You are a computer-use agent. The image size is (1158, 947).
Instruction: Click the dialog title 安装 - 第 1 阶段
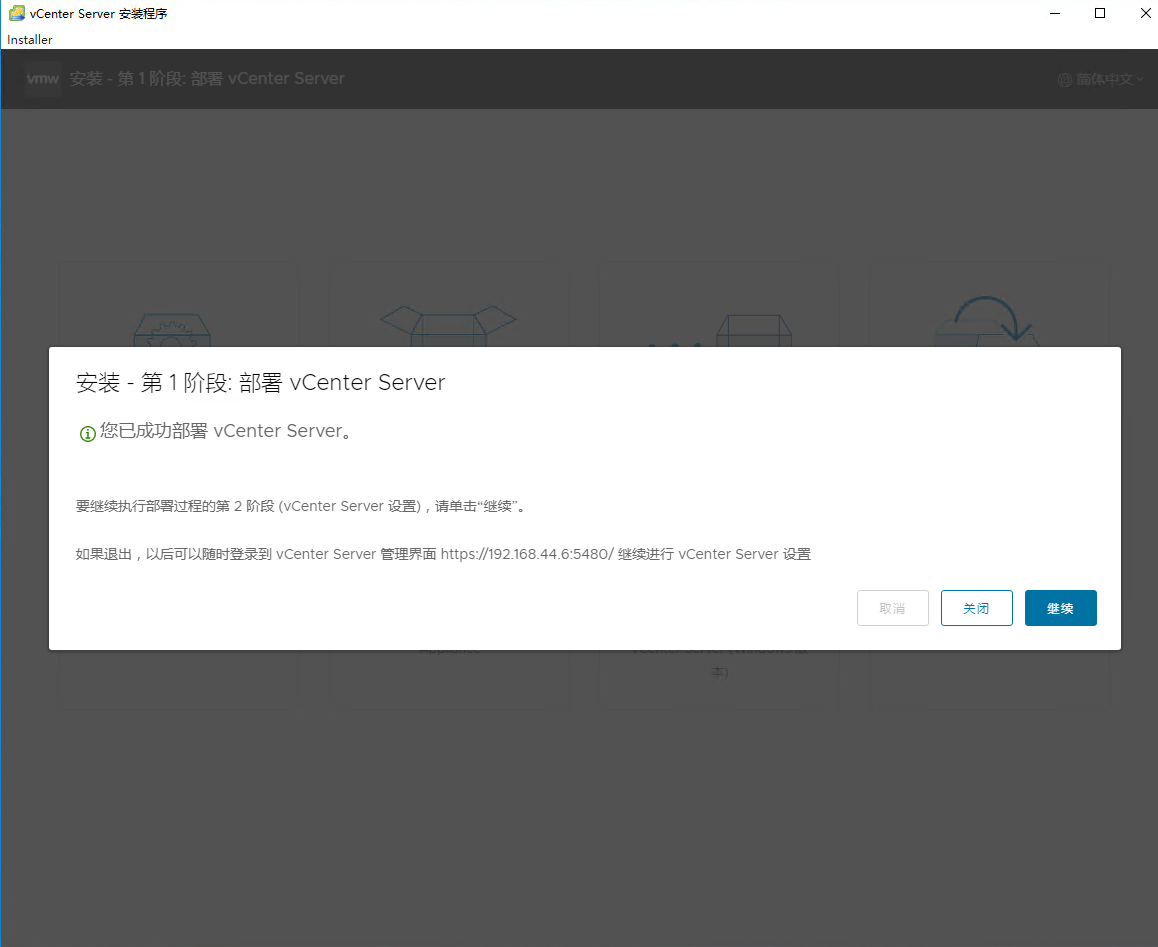(261, 383)
